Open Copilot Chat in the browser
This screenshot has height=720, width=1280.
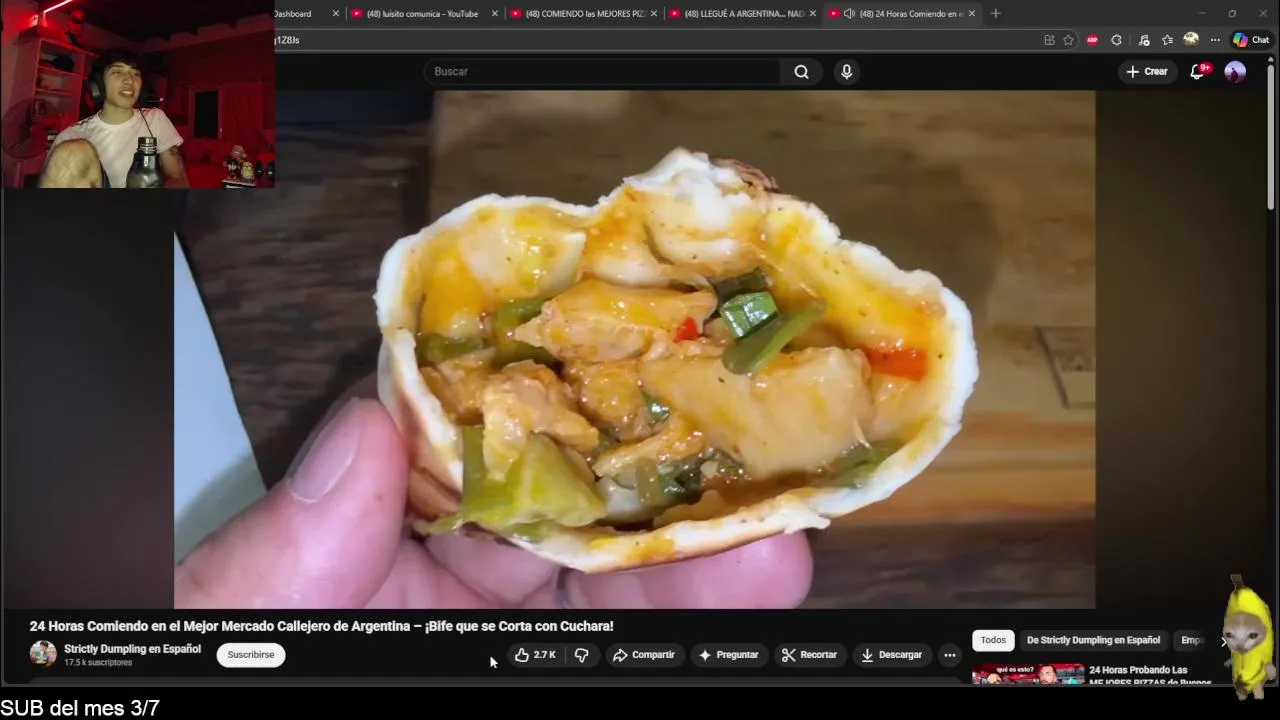click(1251, 40)
